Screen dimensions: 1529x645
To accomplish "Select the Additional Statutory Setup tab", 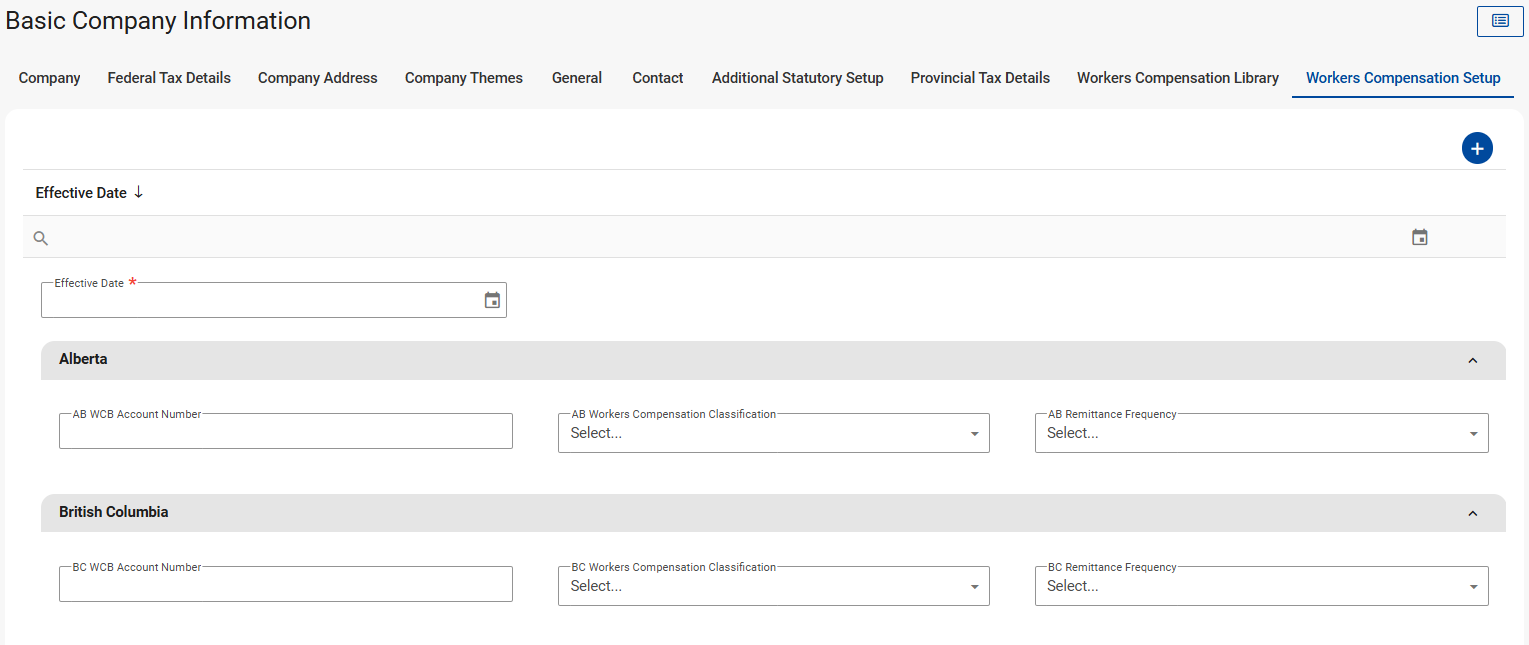I will (x=797, y=78).
